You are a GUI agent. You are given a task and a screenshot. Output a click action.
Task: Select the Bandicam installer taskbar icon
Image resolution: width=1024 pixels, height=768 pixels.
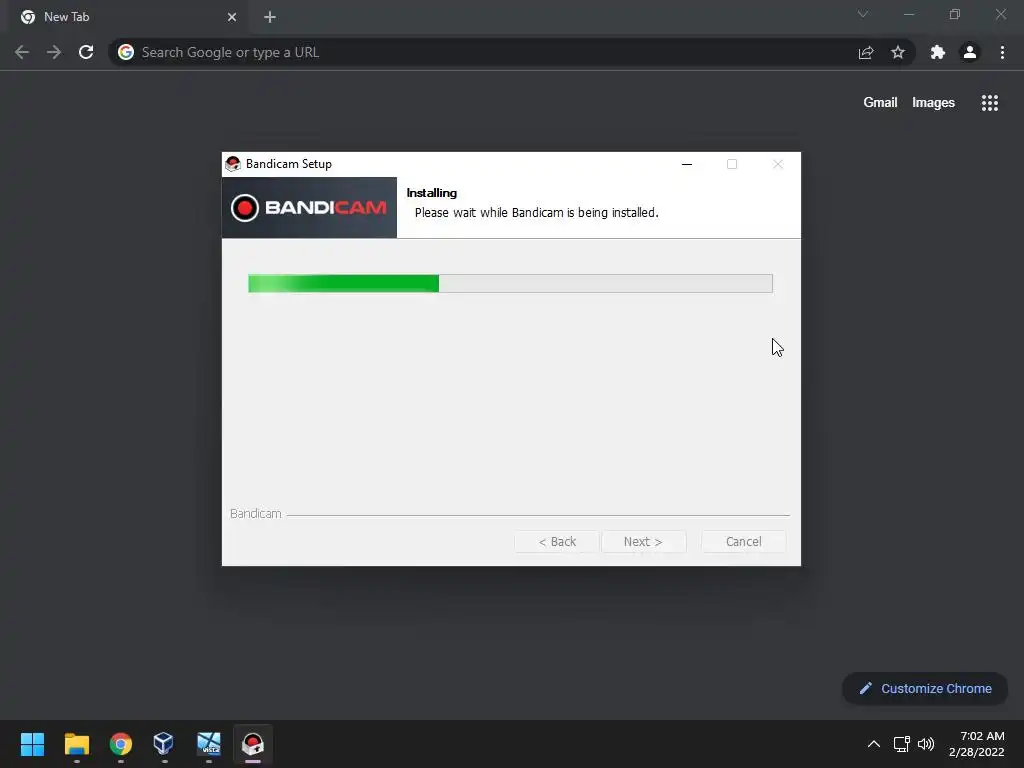pyautogui.click(x=253, y=744)
